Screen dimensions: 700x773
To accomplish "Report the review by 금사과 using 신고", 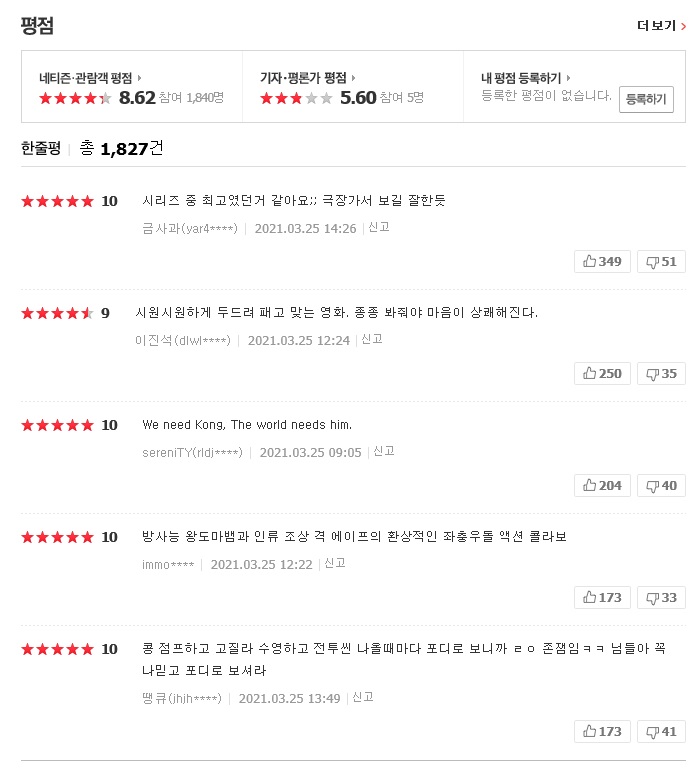I will (379, 227).
